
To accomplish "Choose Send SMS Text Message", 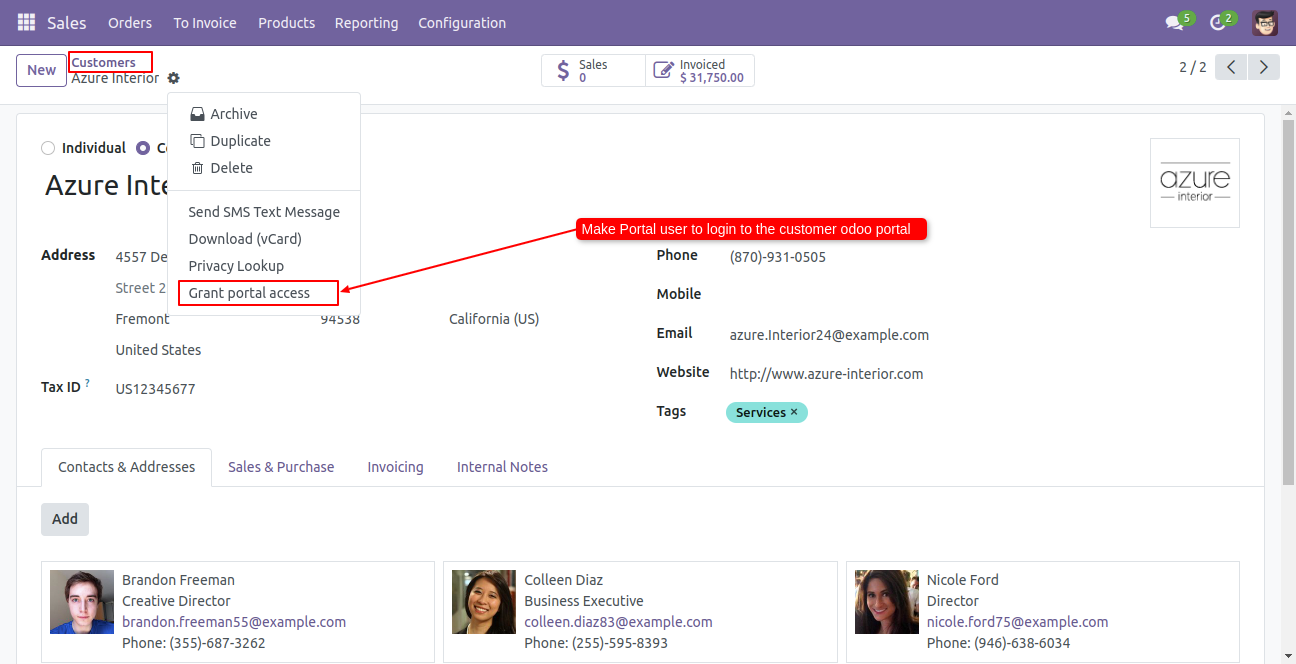I will click(x=264, y=212).
